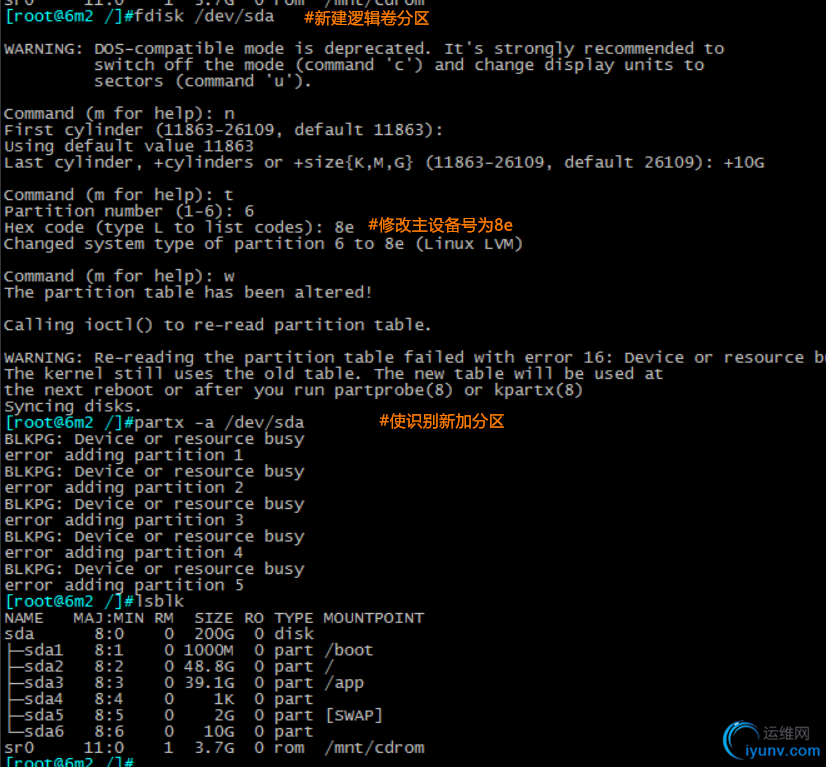Click 'error adding partition 1' line
The image size is (826, 767).
pos(124,455)
